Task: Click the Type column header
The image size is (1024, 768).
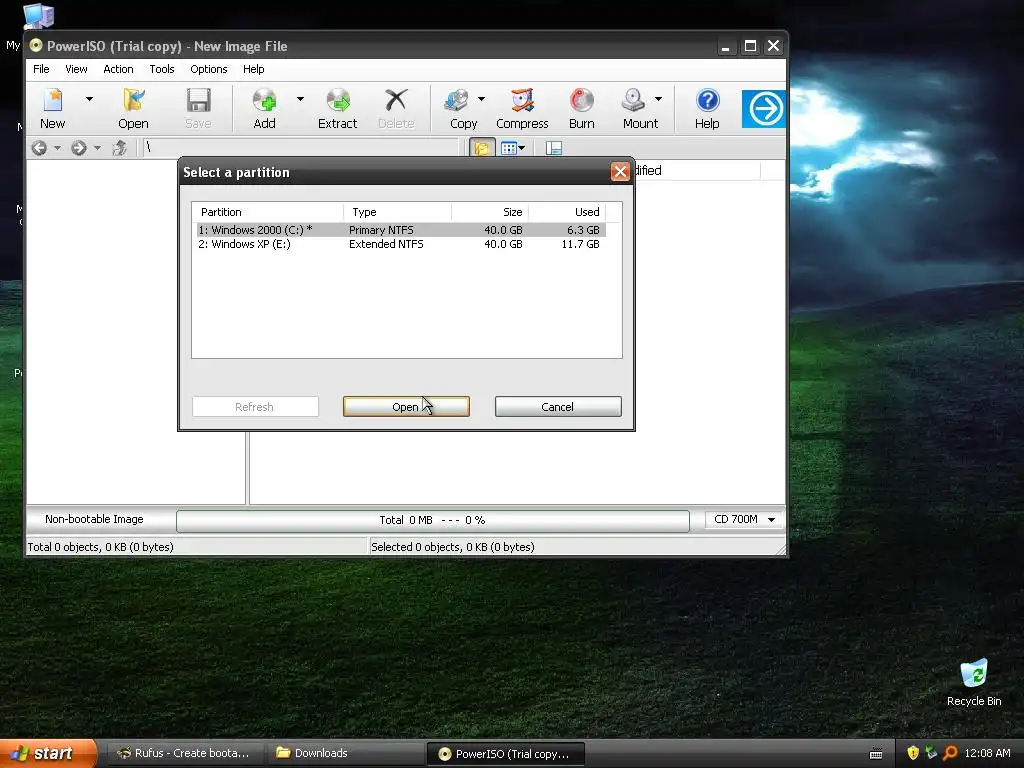Action: (x=397, y=212)
